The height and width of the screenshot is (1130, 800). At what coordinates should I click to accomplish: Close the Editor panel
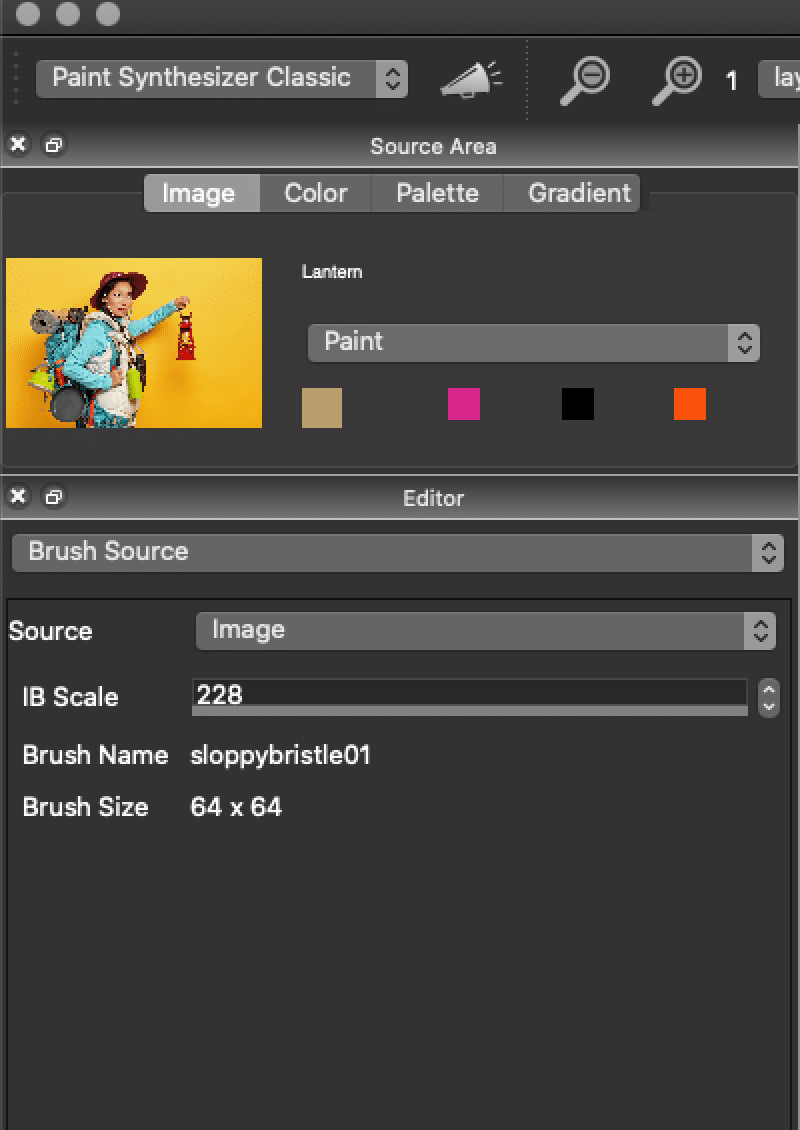(18, 497)
